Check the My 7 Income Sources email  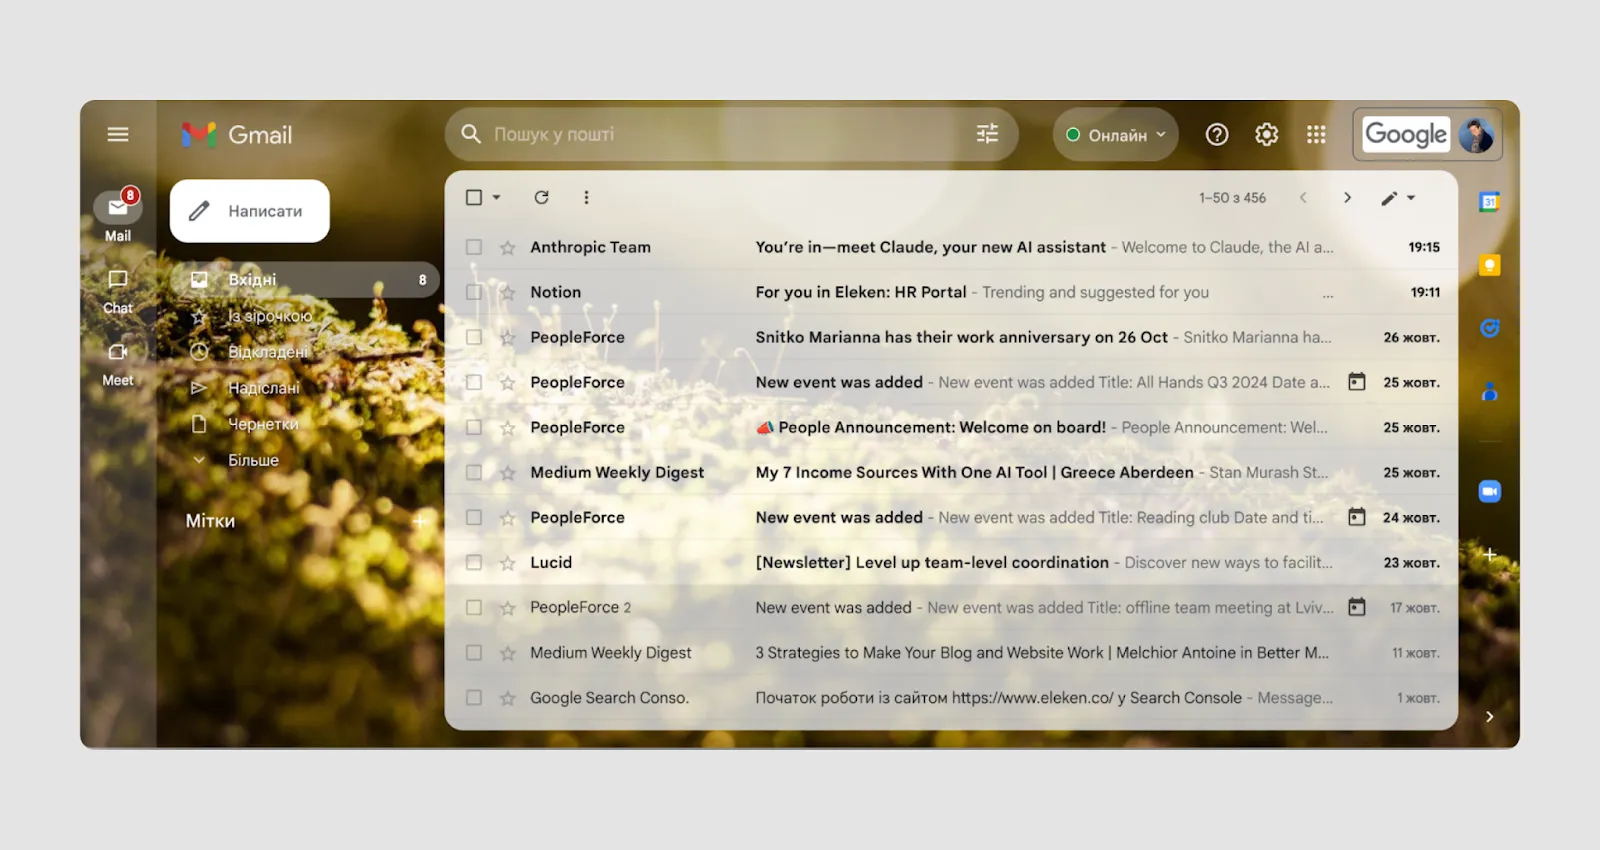[474, 472]
